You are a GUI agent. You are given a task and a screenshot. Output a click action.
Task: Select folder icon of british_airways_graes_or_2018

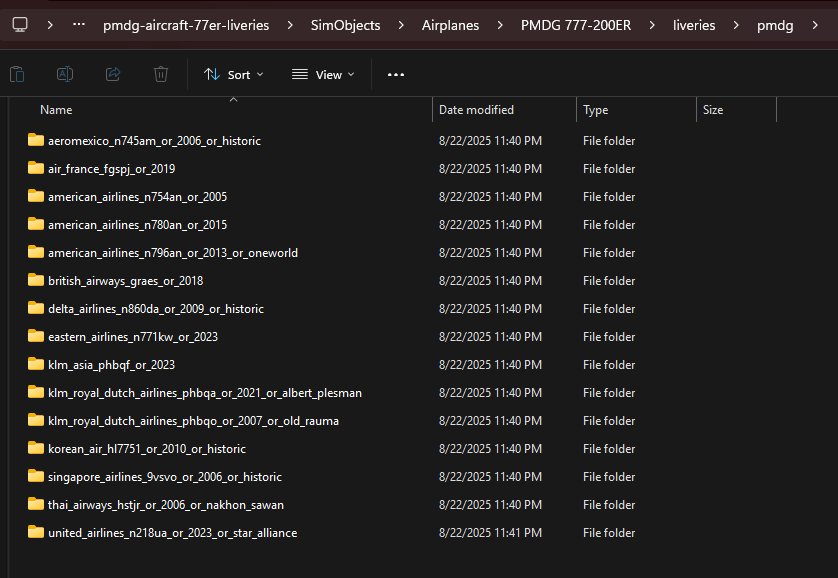36,280
